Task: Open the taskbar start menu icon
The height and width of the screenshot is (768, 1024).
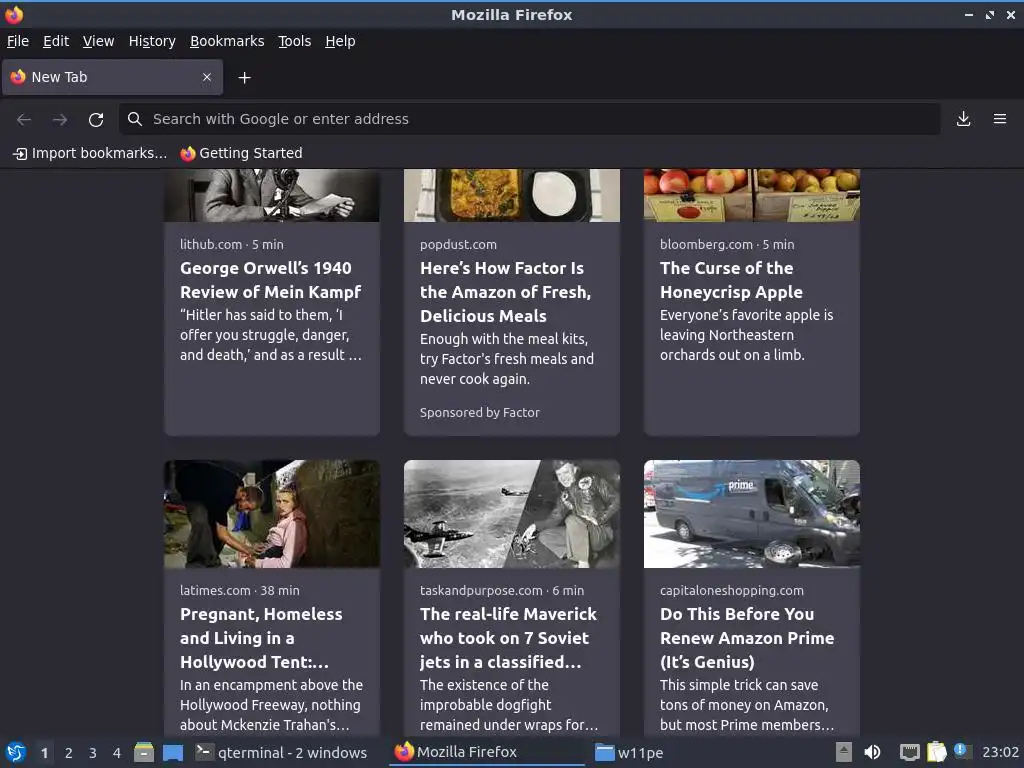Action: (x=16, y=752)
